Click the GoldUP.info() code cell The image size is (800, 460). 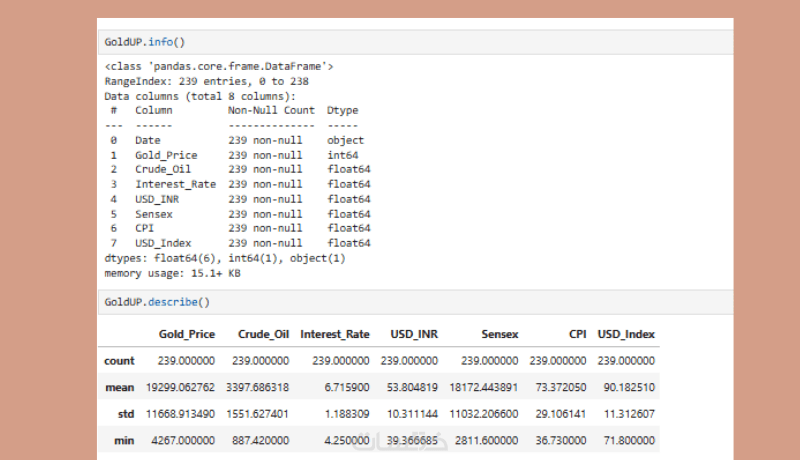415,42
